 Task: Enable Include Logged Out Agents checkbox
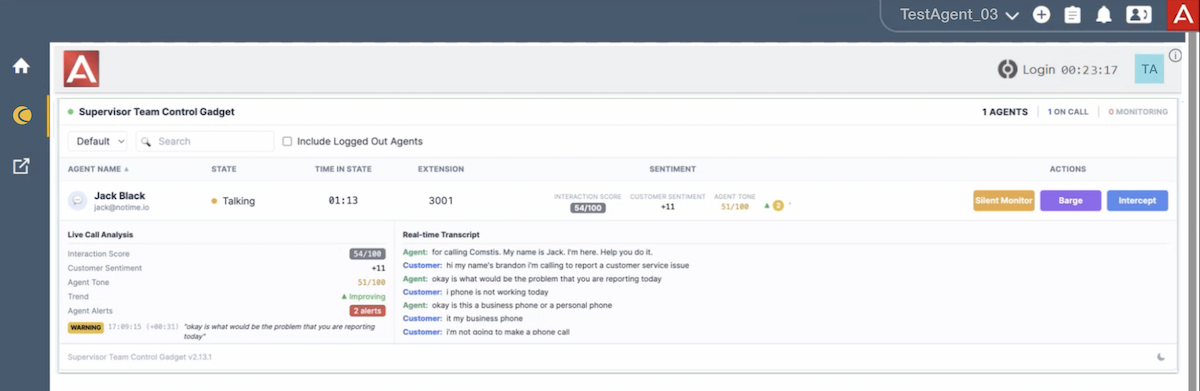(x=287, y=141)
